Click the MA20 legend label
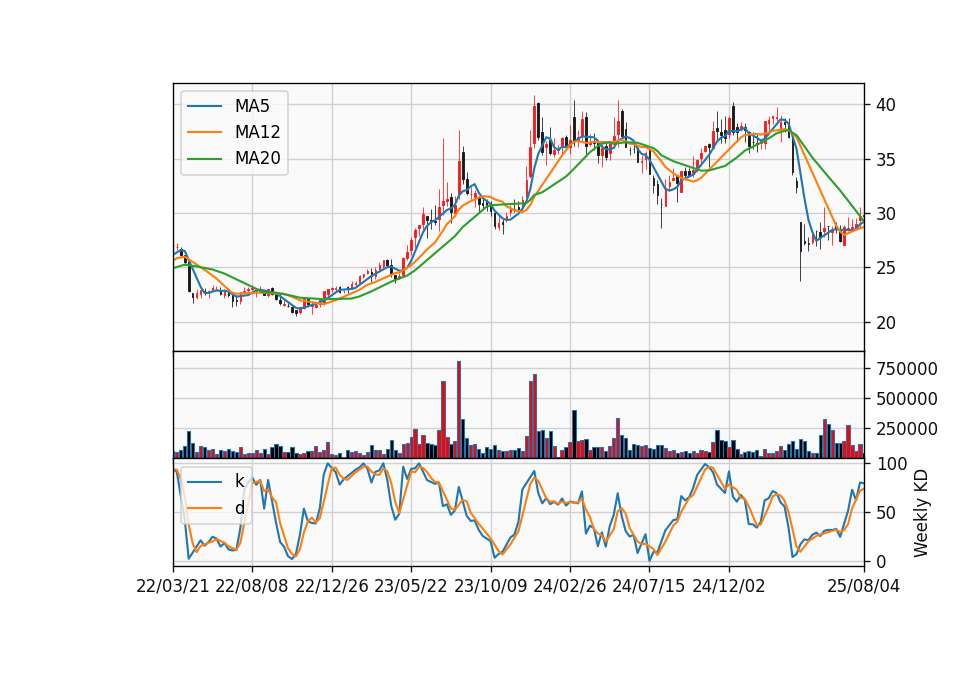The image size is (960, 690). [257, 159]
